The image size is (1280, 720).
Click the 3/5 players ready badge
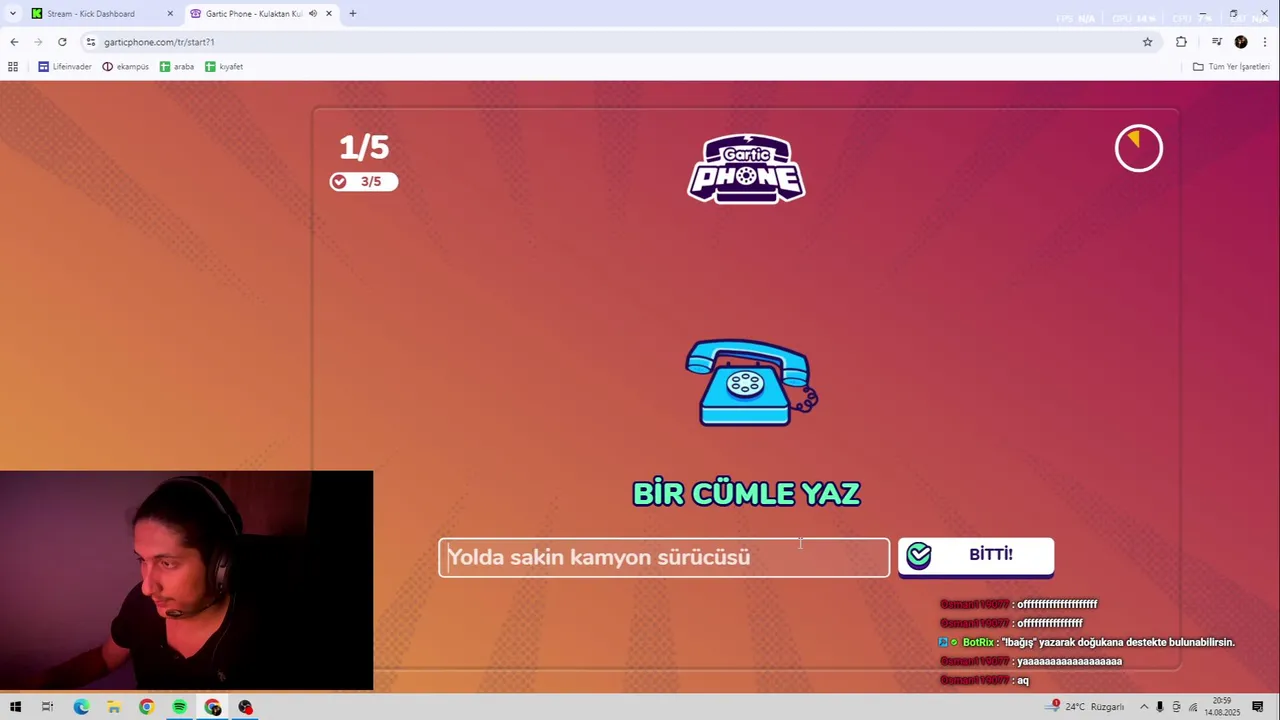[x=364, y=181]
